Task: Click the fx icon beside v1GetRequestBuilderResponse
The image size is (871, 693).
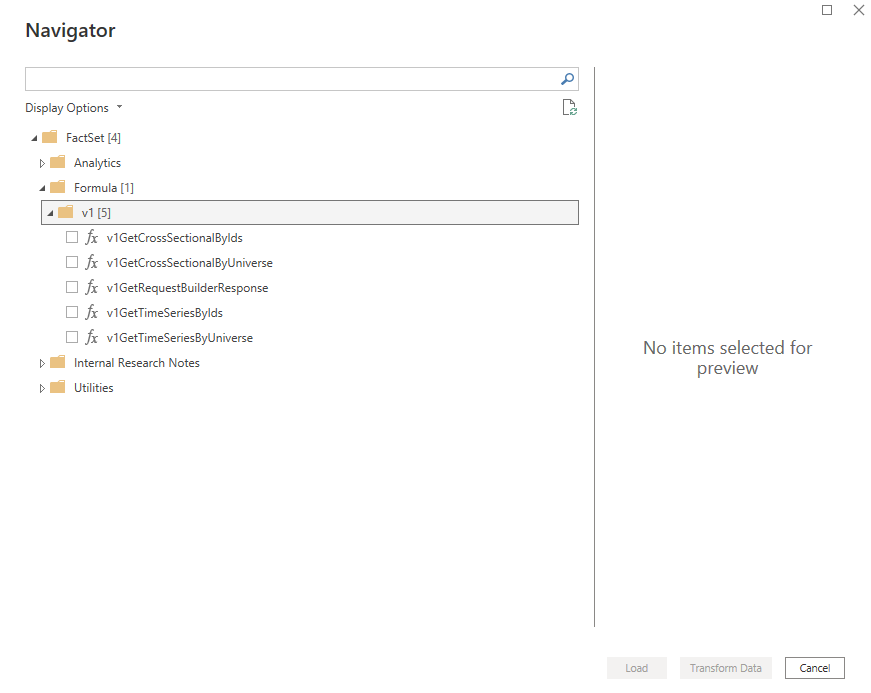Action: [92, 287]
